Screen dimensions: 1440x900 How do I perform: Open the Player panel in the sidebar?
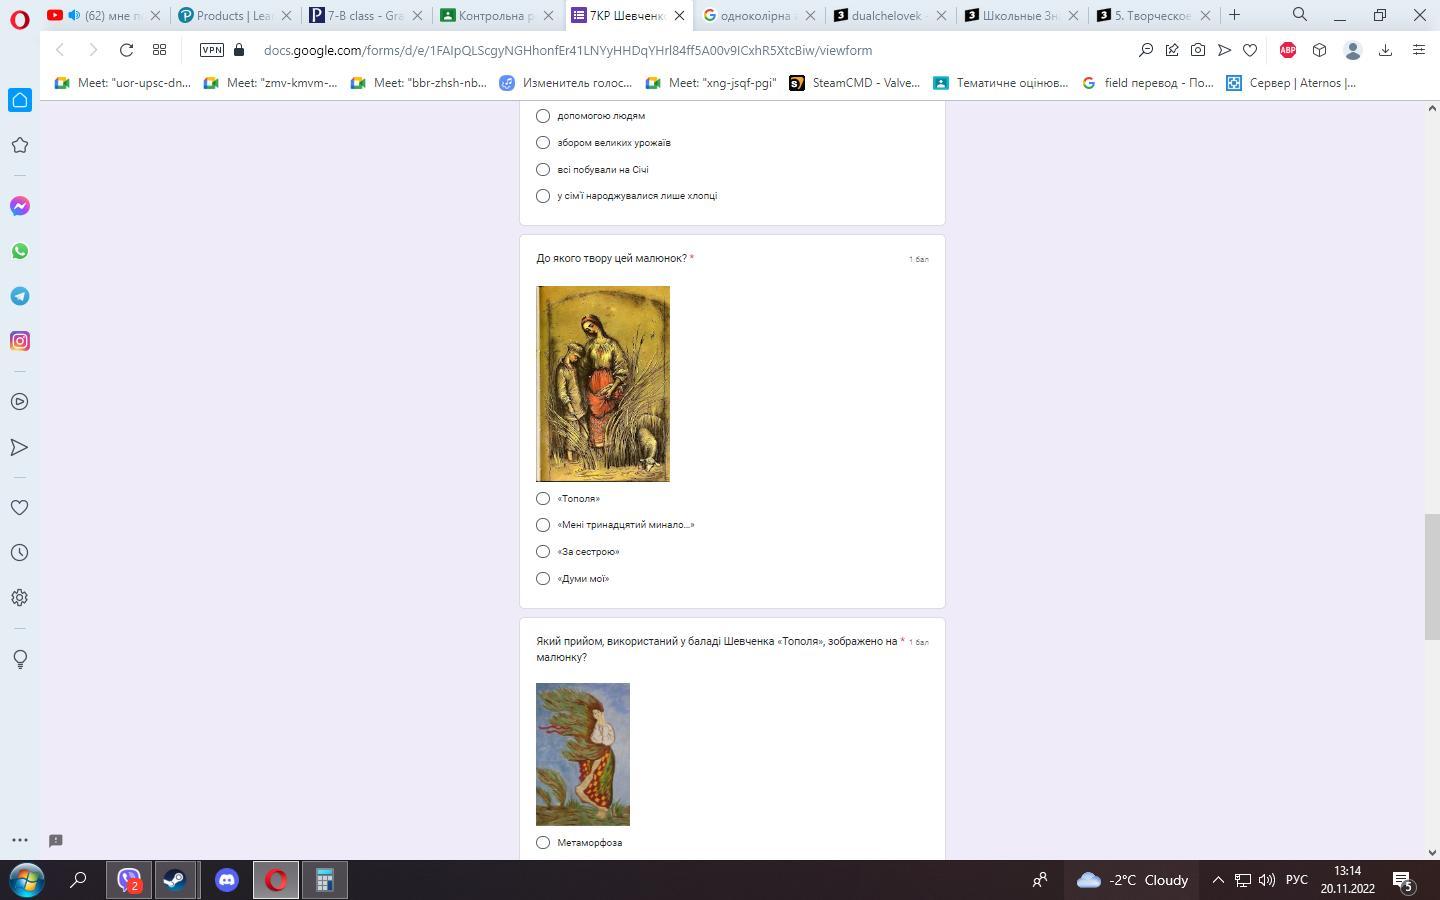19,402
